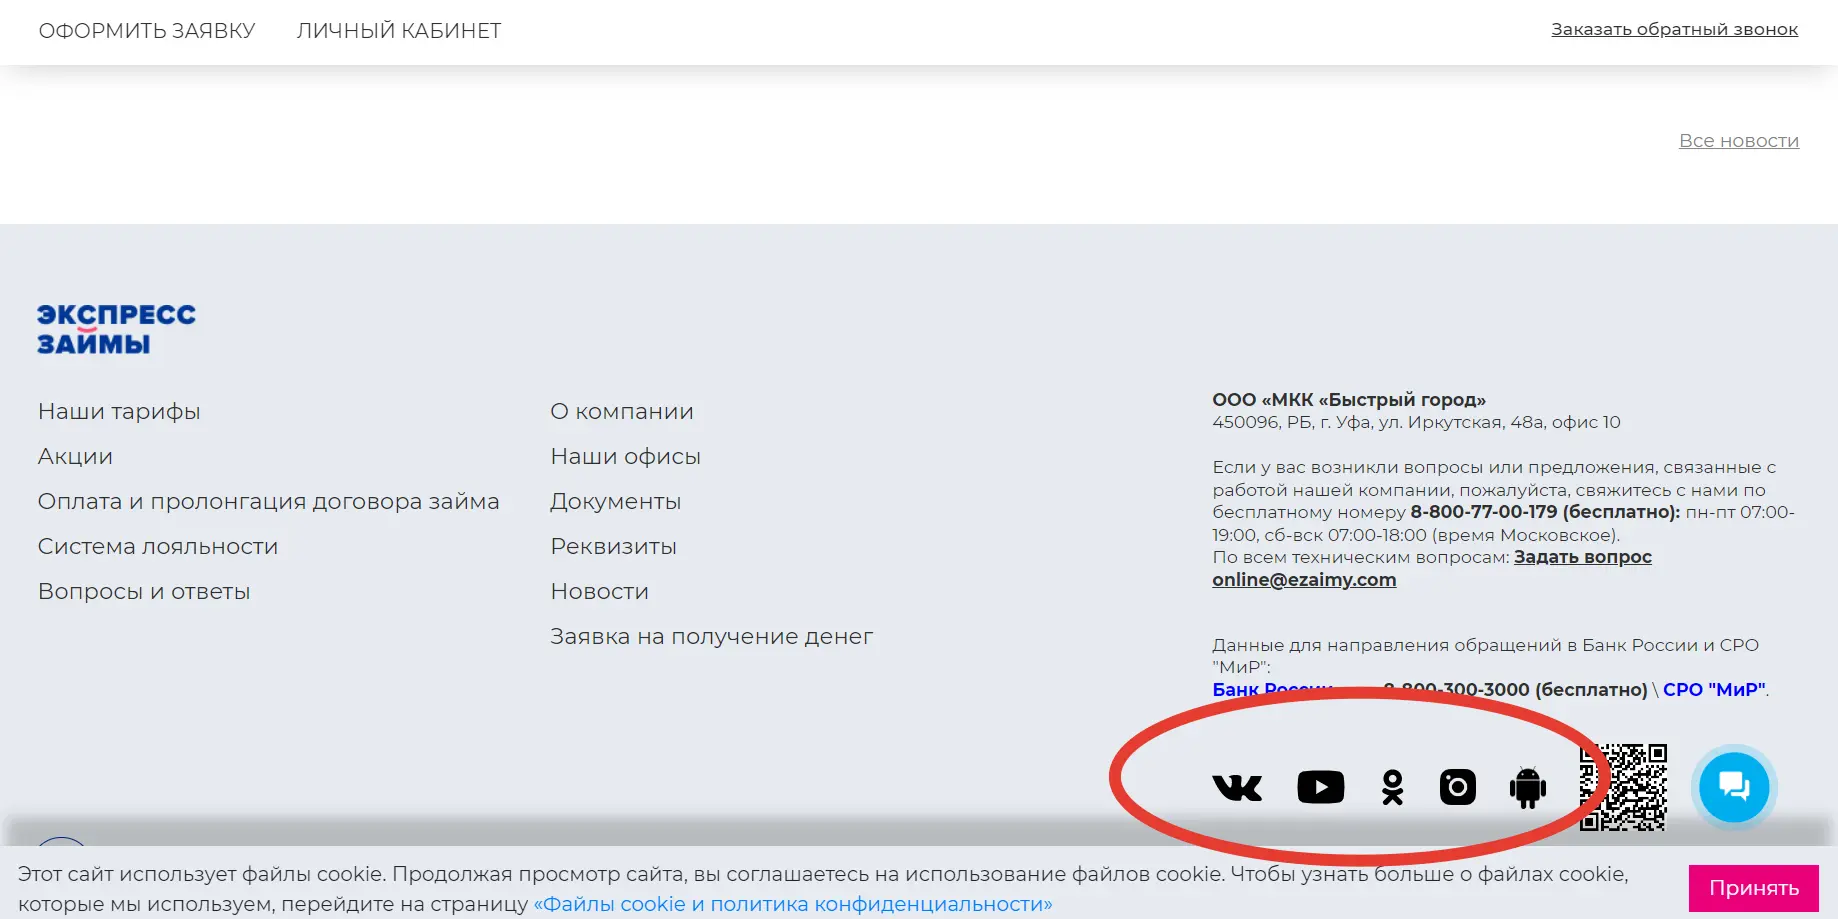Open the Все новости link

1739,141
